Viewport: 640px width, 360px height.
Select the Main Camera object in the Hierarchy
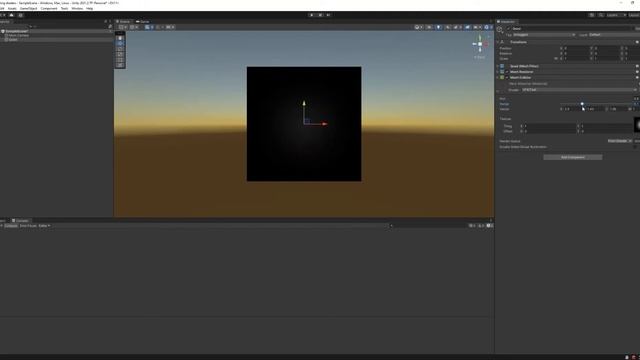[x=19, y=36]
